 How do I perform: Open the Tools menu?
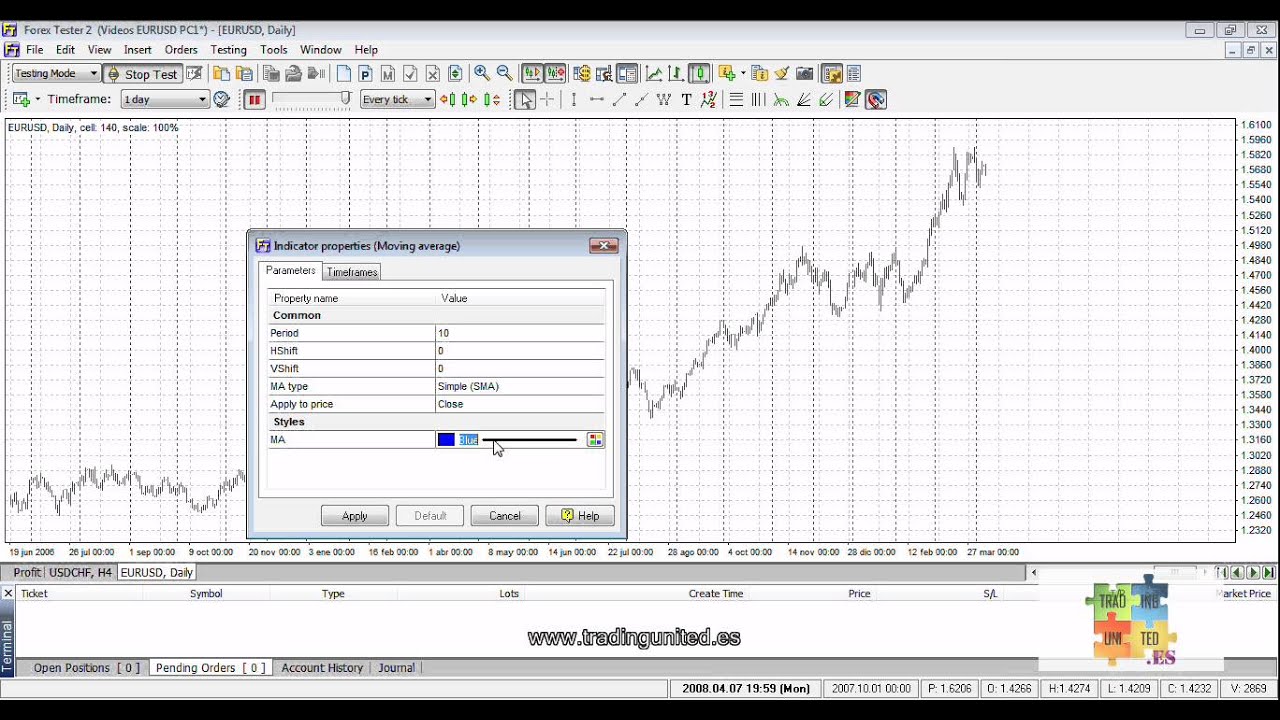point(274,50)
